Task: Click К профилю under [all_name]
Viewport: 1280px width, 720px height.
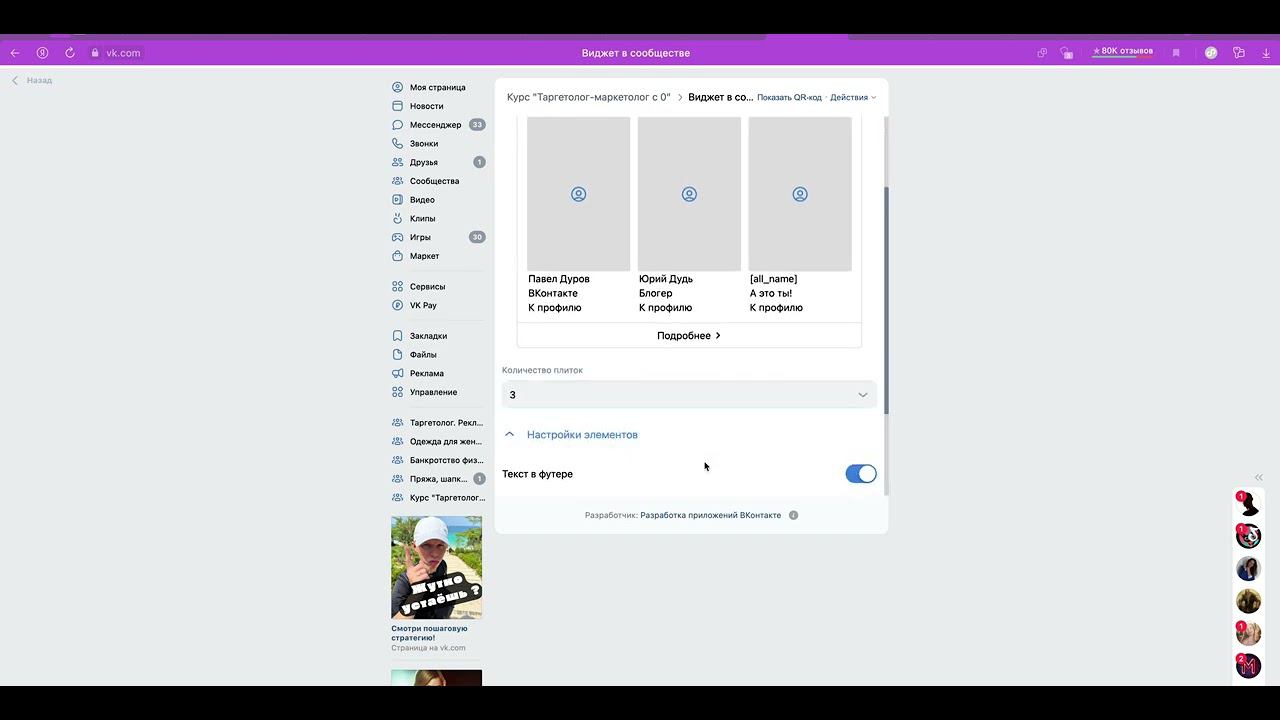Action: [776, 308]
